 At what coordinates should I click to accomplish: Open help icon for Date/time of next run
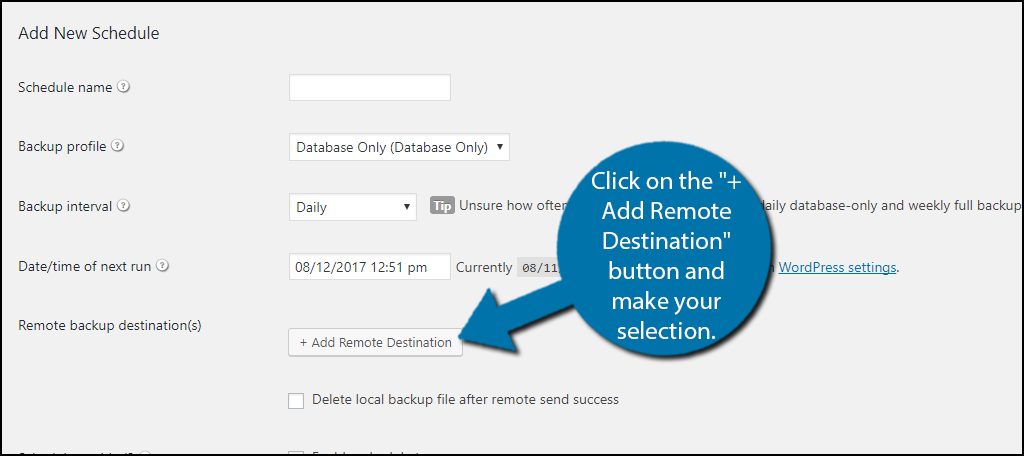click(x=163, y=266)
